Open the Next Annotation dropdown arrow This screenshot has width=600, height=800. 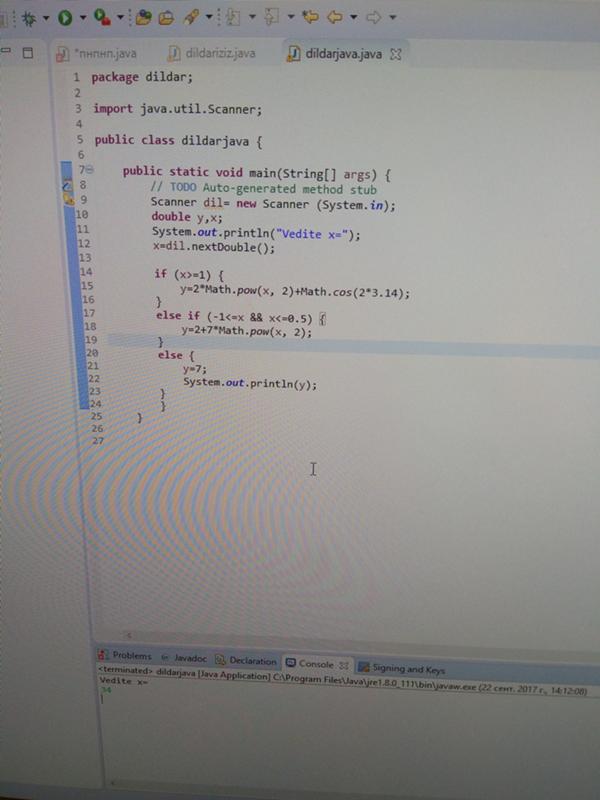(252, 17)
